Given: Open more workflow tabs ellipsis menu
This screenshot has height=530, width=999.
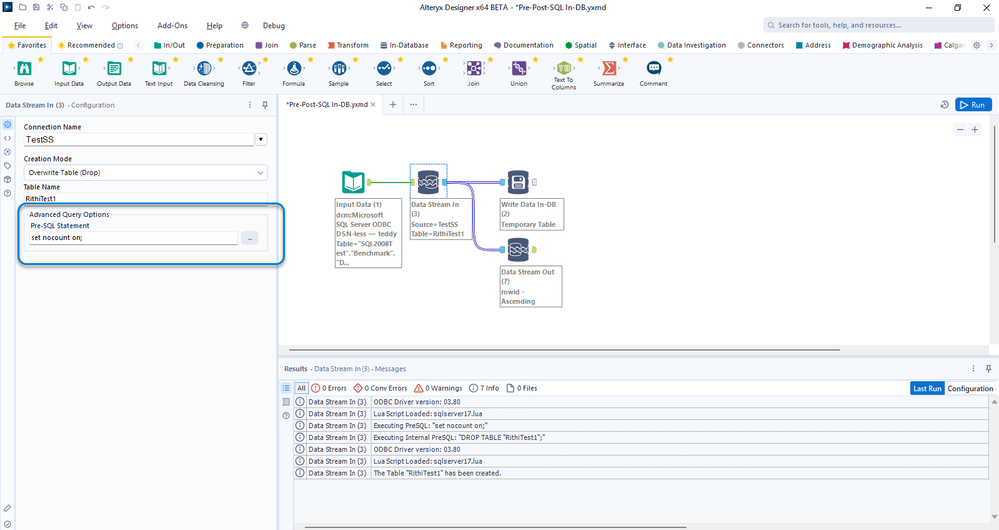Looking at the screenshot, I should pos(413,104).
